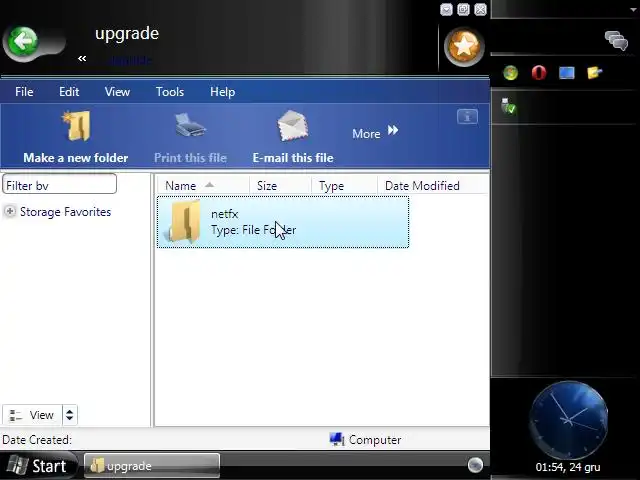The height and width of the screenshot is (480, 640).
Task: Click the double chevron breadcrumb arrow
Action: [x=82, y=59]
